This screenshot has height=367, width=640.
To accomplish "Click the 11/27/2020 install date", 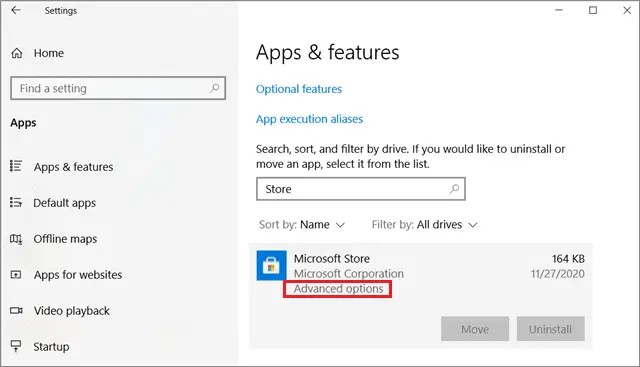I will [x=558, y=274].
